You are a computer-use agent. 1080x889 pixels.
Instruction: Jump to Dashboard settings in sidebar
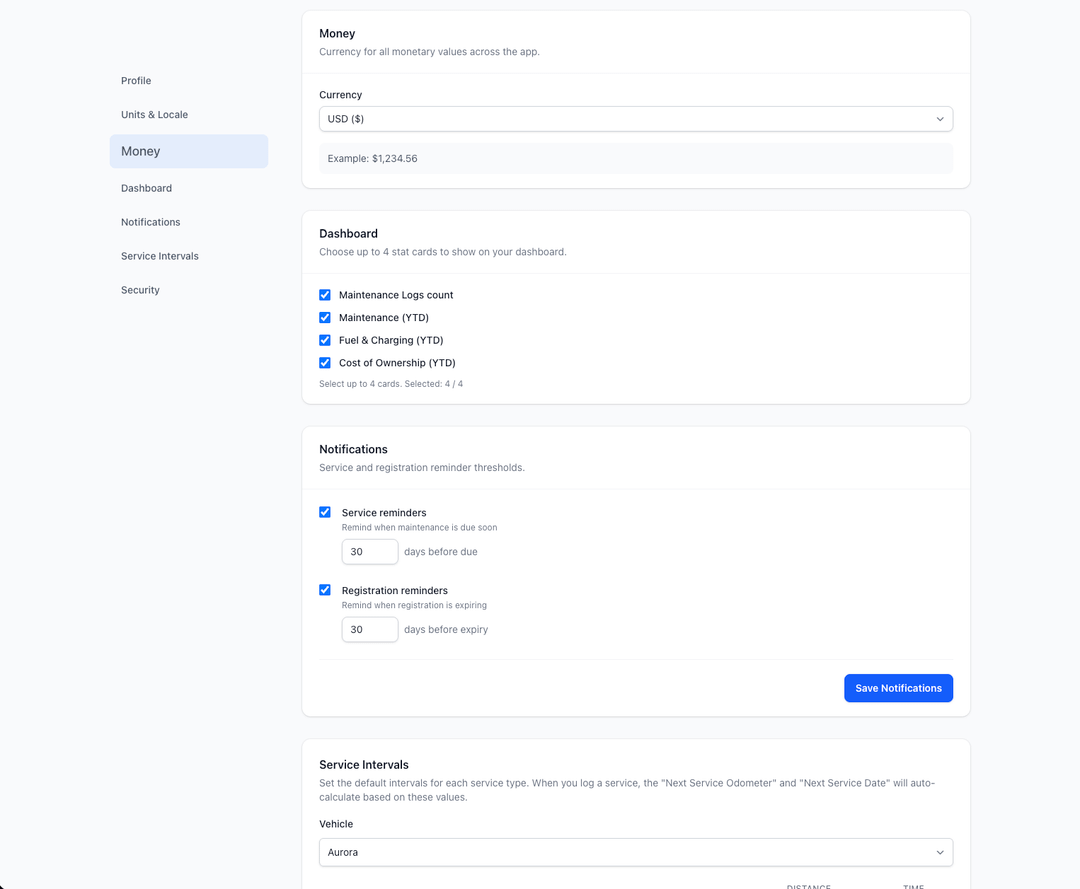(146, 188)
